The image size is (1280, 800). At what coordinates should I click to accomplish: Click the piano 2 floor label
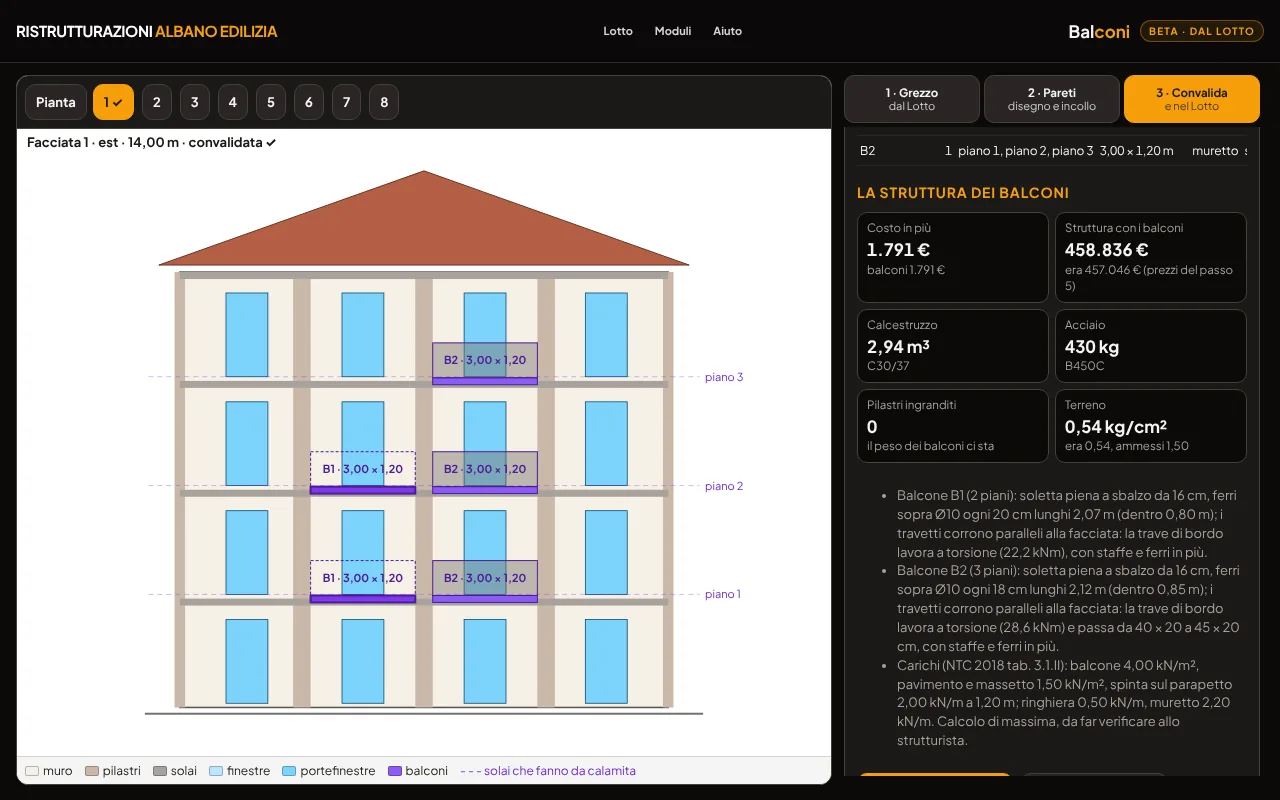[x=724, y=486]
